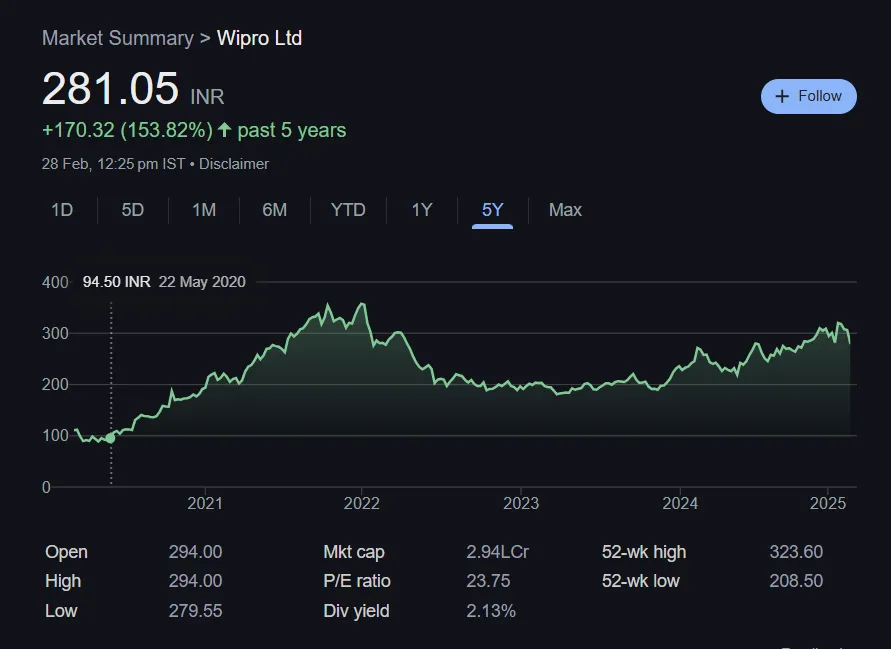Click the 22 May 2020 tooltip date

(x=202, y=282)
